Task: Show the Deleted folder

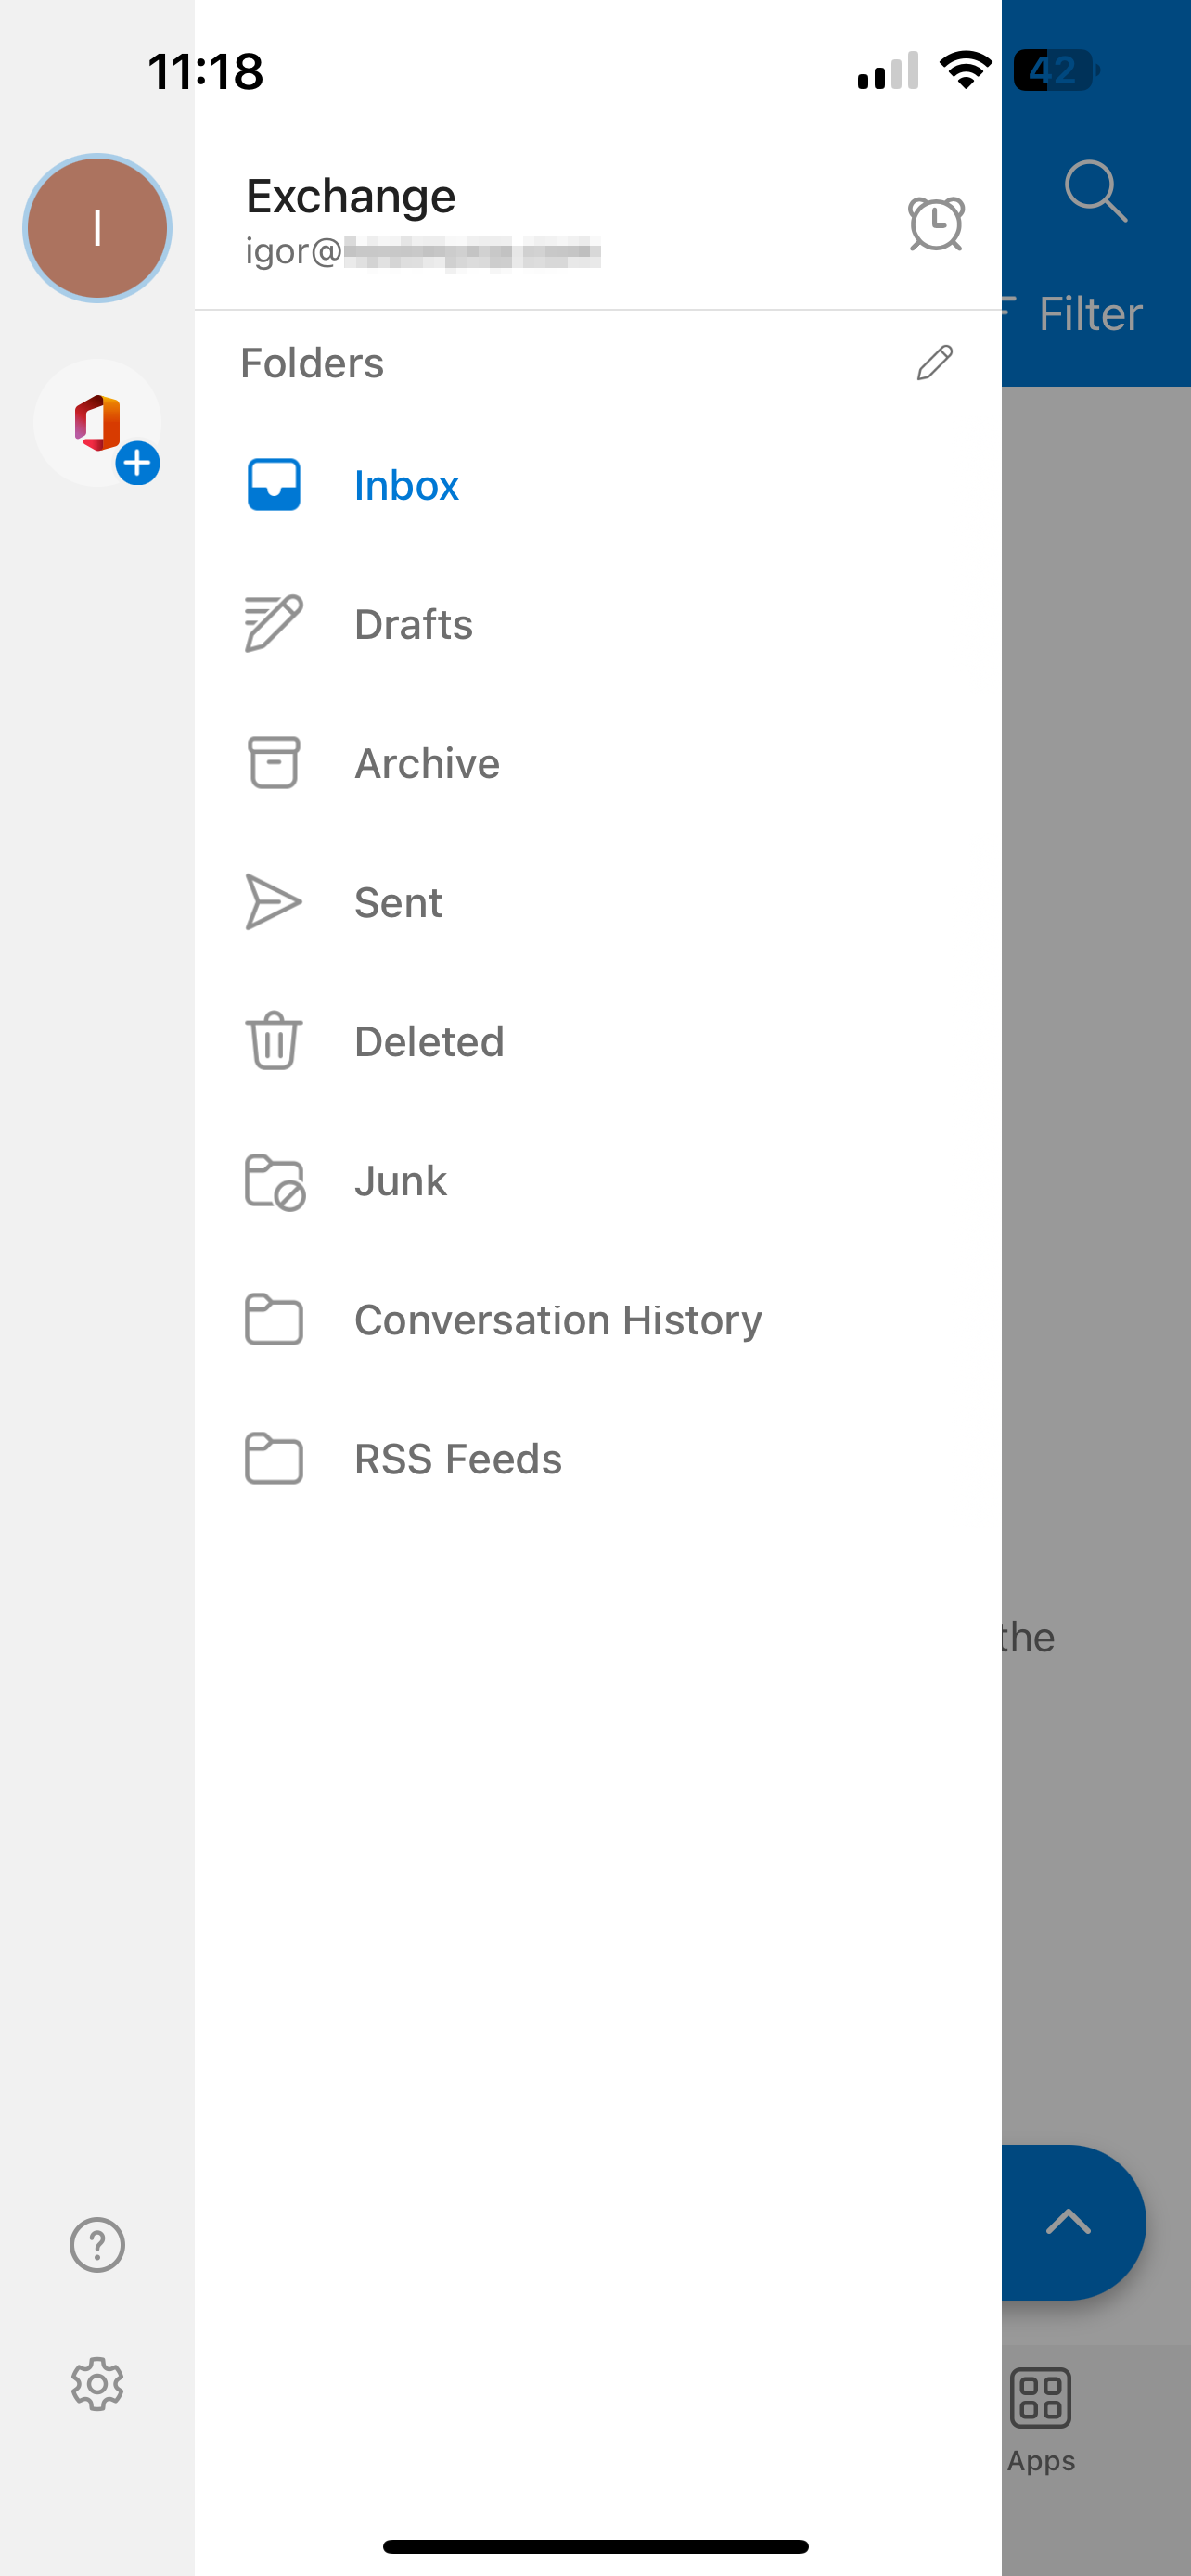Action: pyautogui.click(x=429, y=1041)
